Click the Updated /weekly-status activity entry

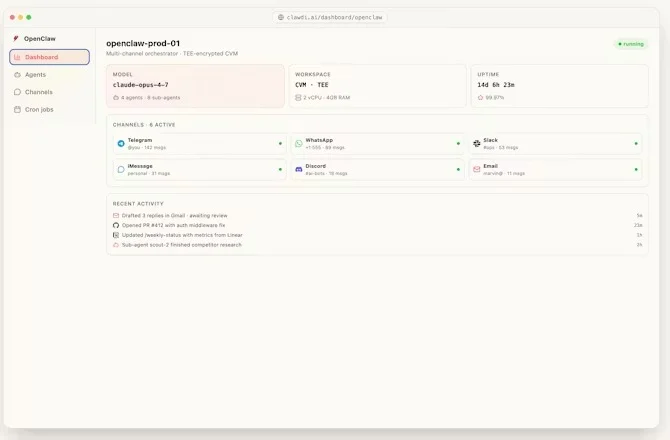tap(182, 235)
